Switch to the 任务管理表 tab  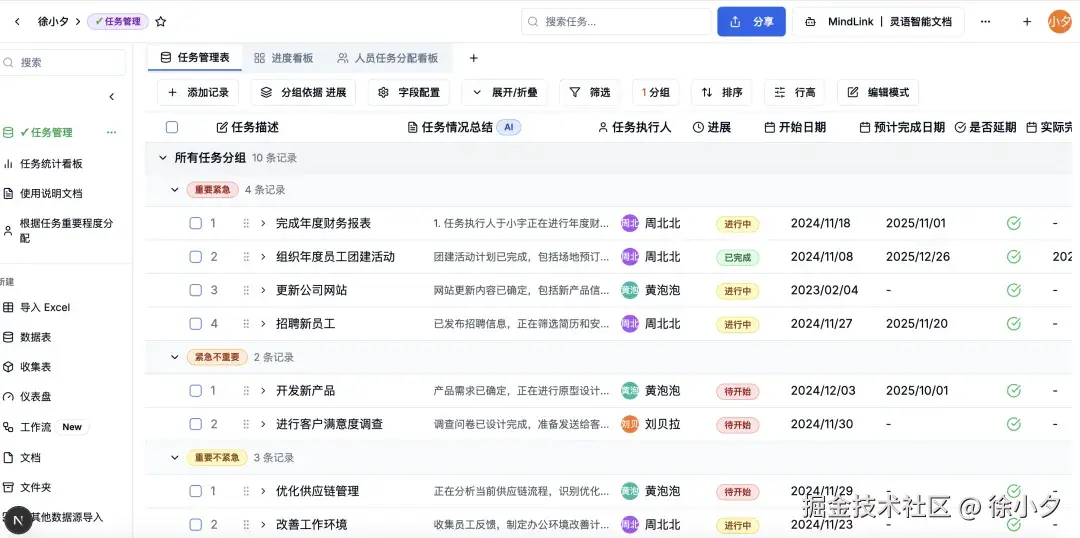coord(195,58)
